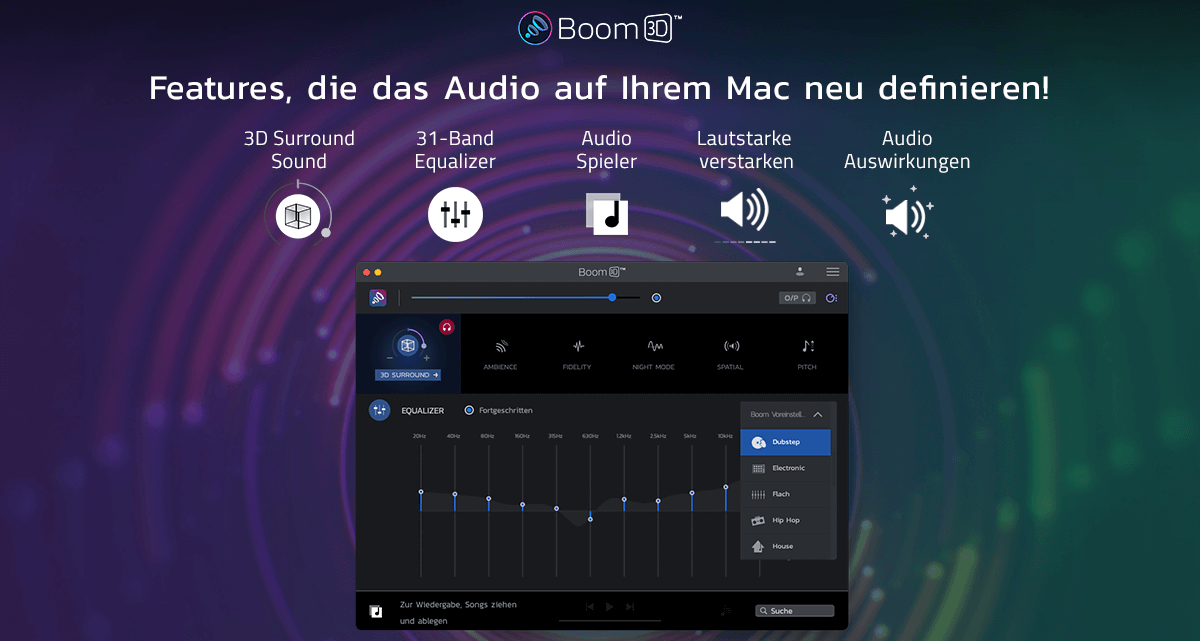Click the 3D Surround Sound cube feature icon

pyautogui.click(x=297, y=215)
